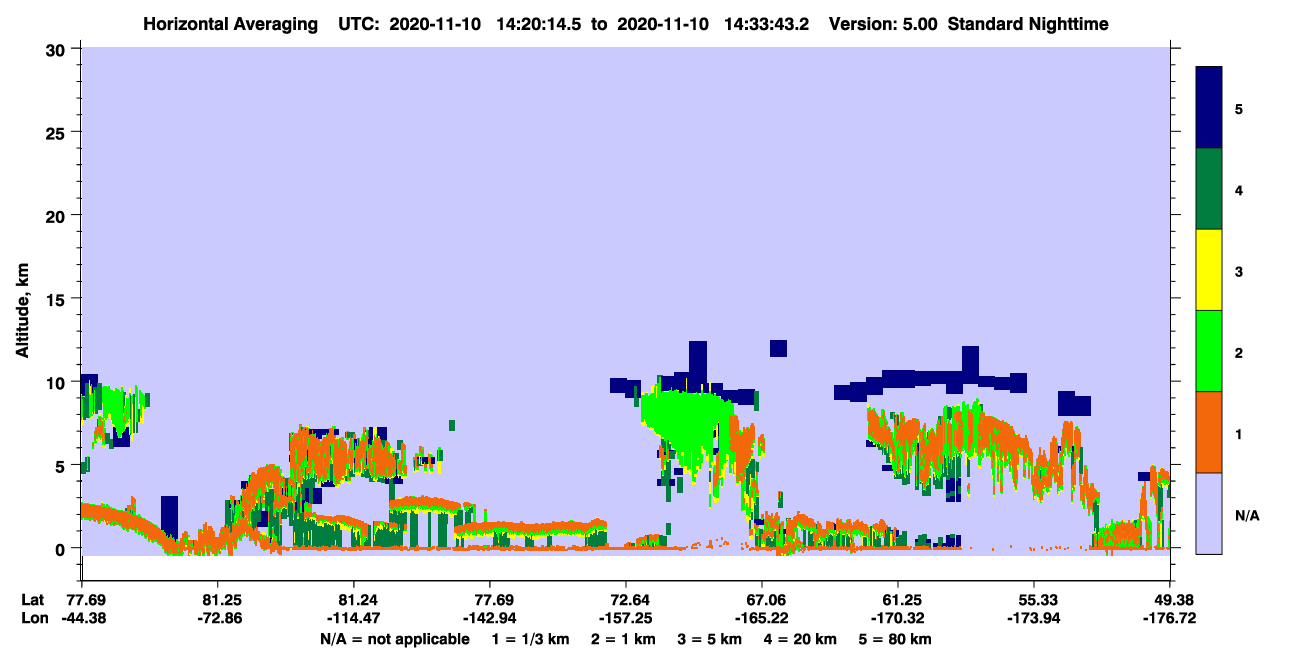Click the legend note '3 = 5 km'
Screen dimensions: 1300x667
(x=710, y=639)
